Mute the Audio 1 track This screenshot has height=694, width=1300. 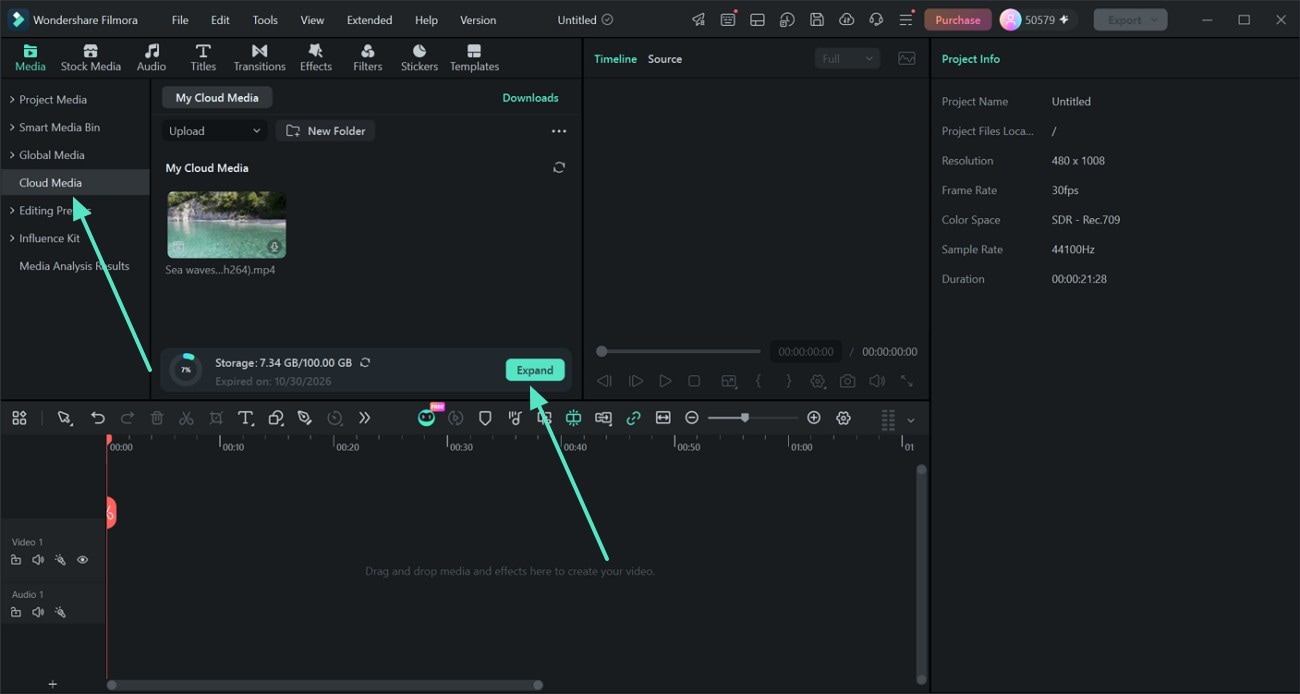click(x=38, y=612)
